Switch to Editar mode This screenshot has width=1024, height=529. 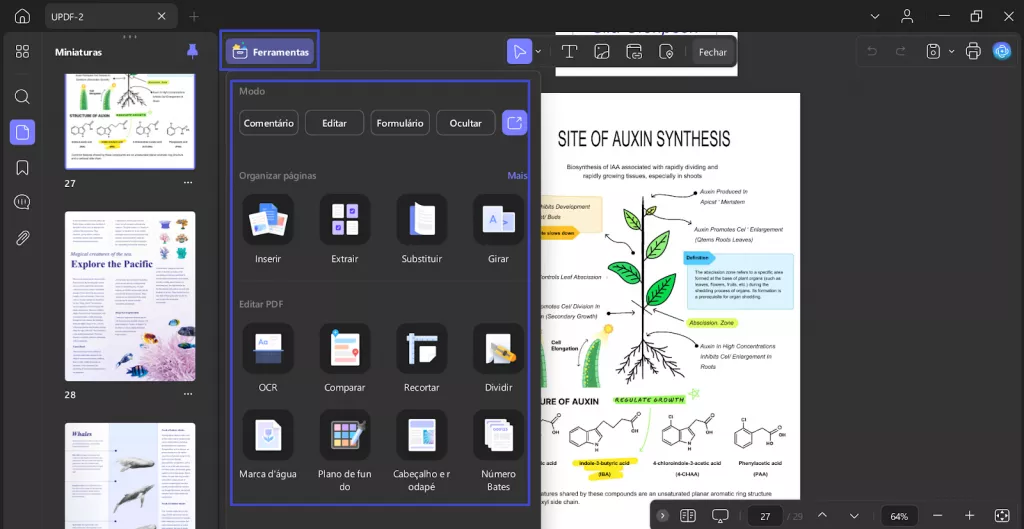coord(334,123)
